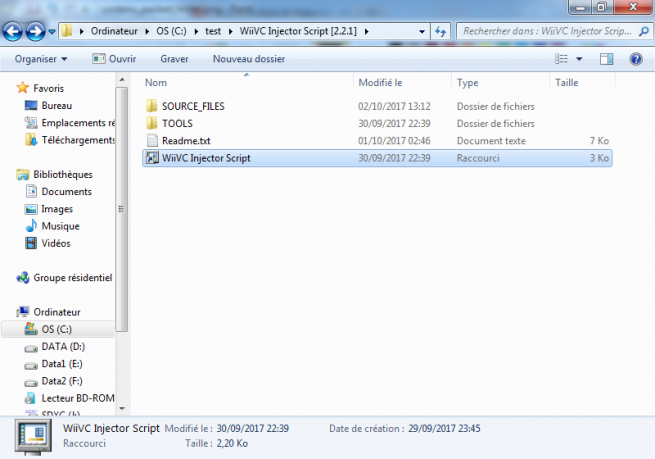Expand the arrow after Ordinateur in the path

pos(147,31)
